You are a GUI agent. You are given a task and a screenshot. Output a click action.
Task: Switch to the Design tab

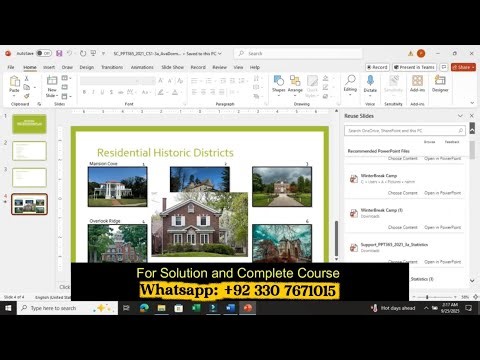[x=87, y=67]
